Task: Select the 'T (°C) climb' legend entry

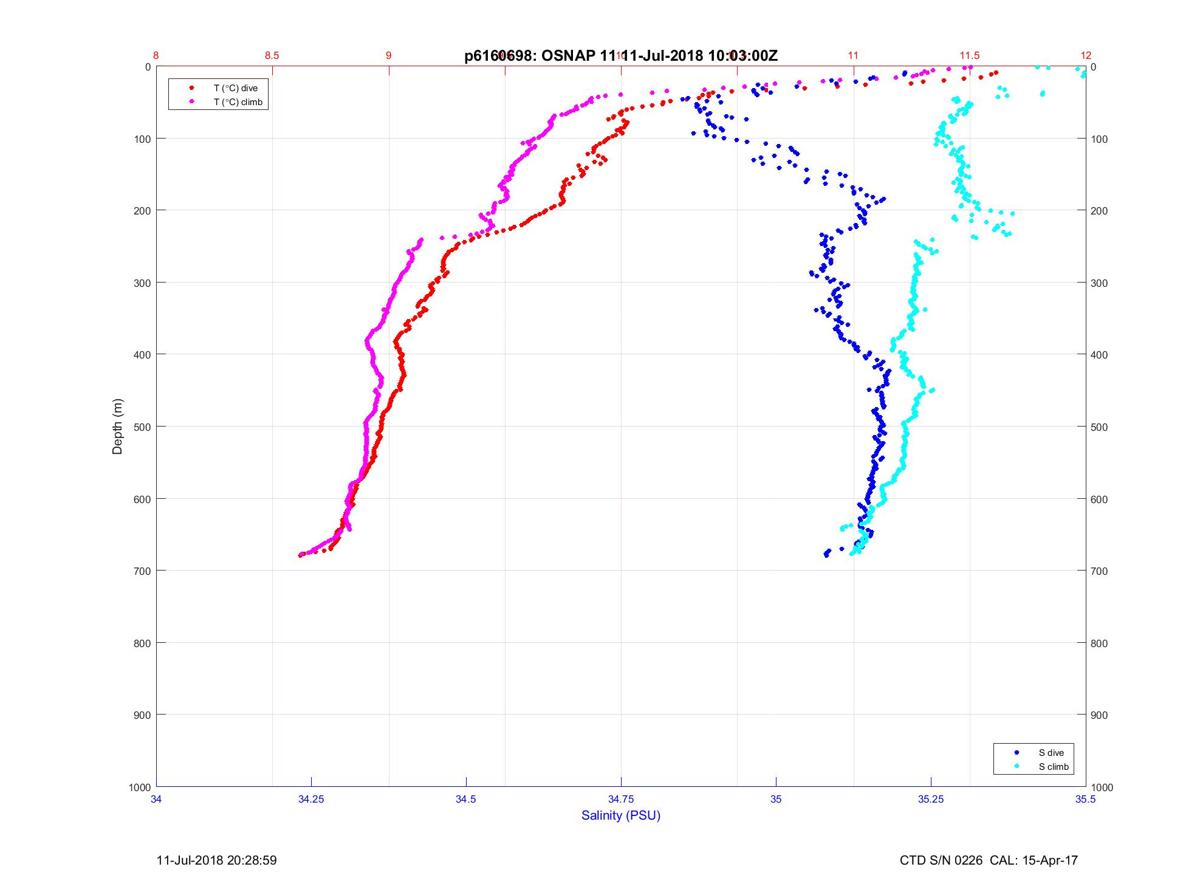Action: 239,102
